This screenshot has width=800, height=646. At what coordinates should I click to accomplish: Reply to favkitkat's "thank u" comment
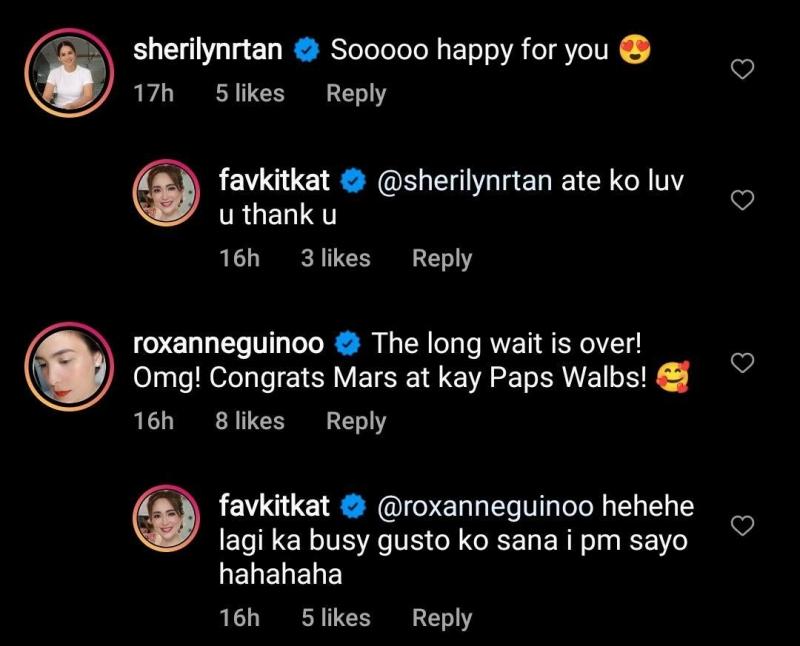(x=442, y=258)
